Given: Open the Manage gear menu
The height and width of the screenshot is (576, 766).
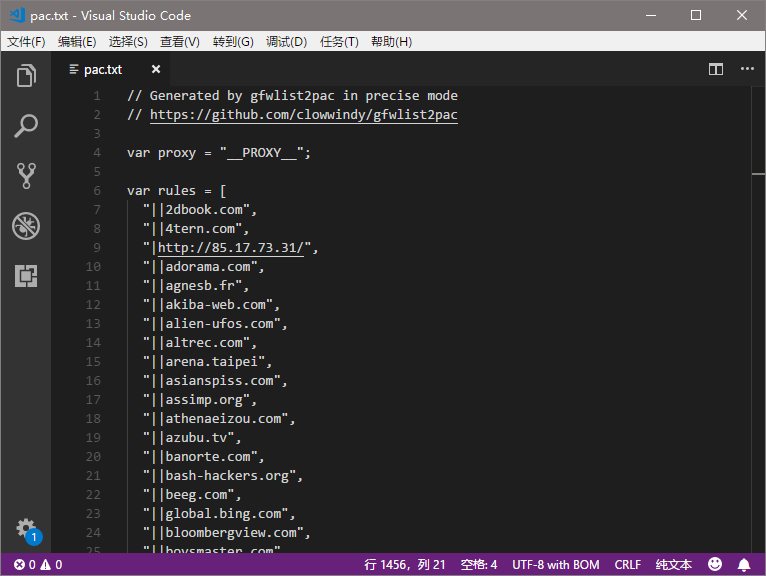Looking at the screenshot, I should coord(27,531).
